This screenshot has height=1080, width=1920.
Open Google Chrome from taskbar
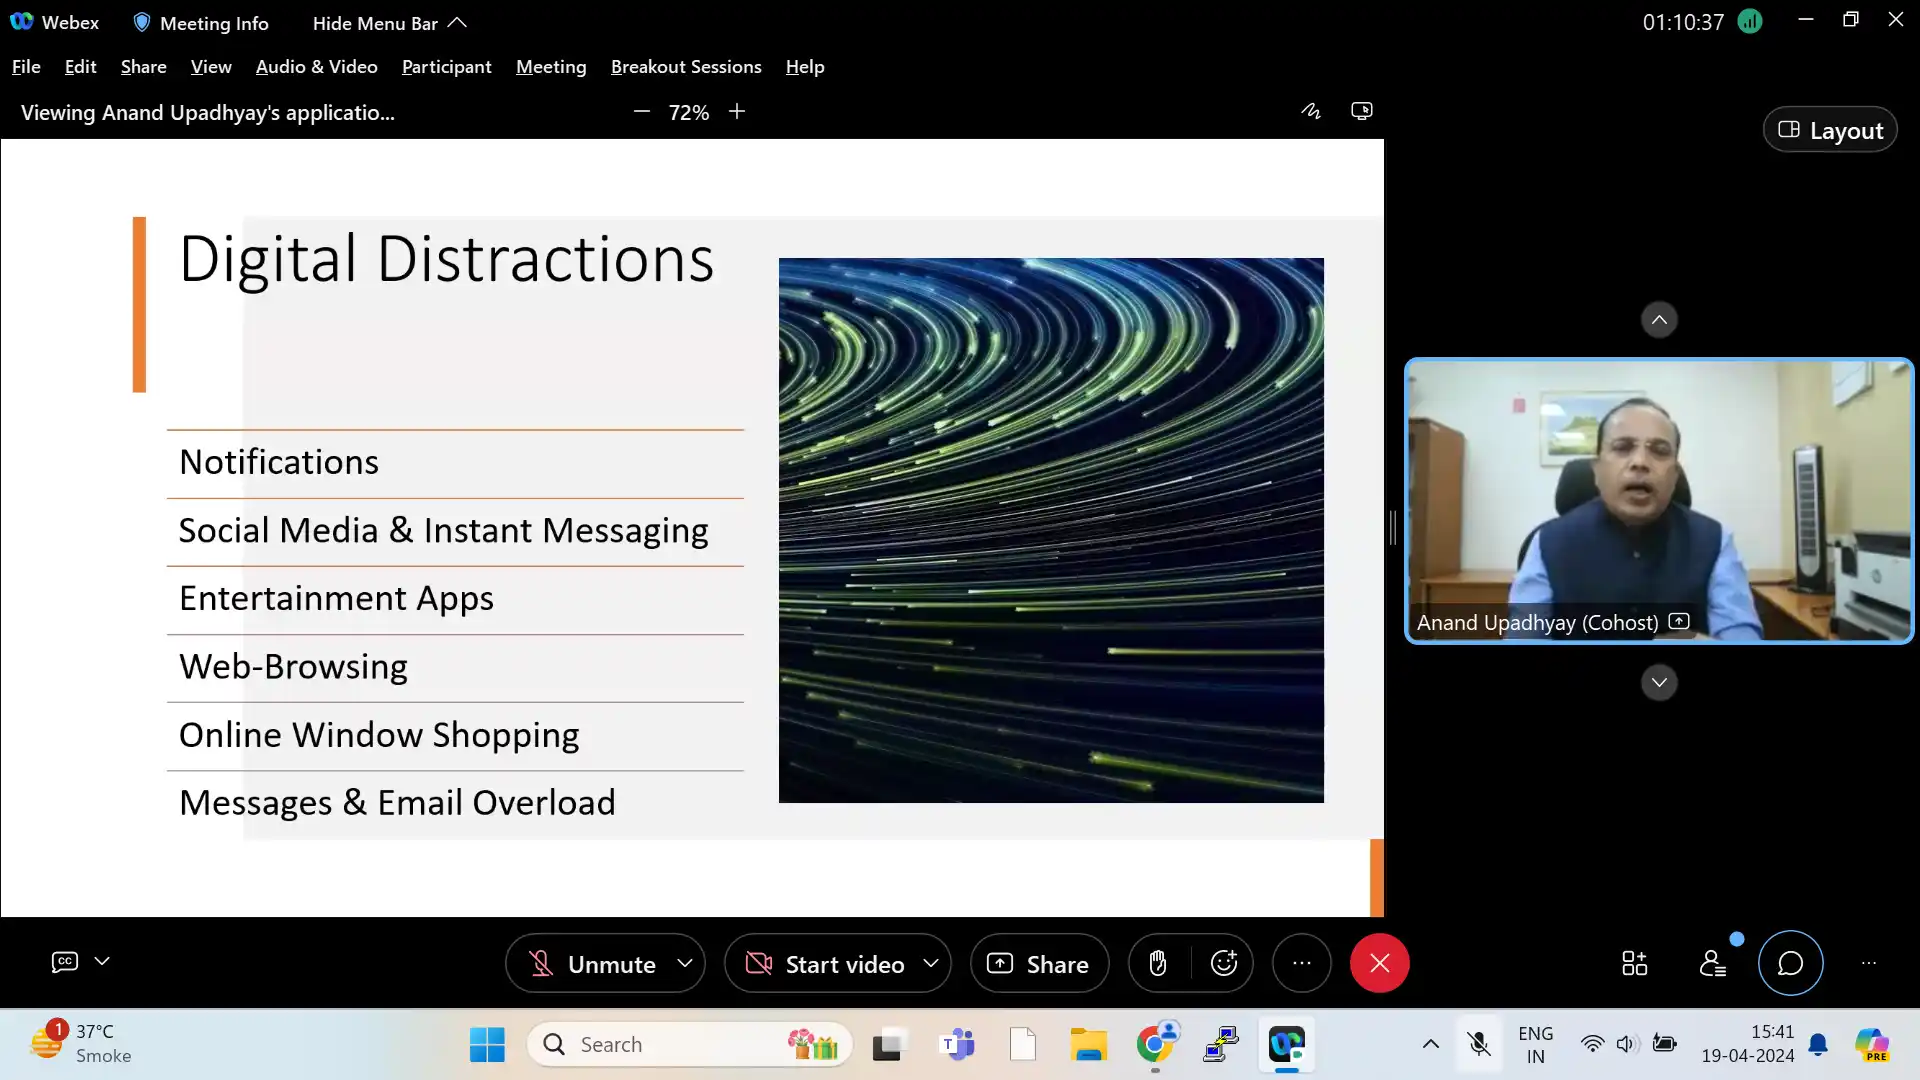(x=1155, y=1045)
